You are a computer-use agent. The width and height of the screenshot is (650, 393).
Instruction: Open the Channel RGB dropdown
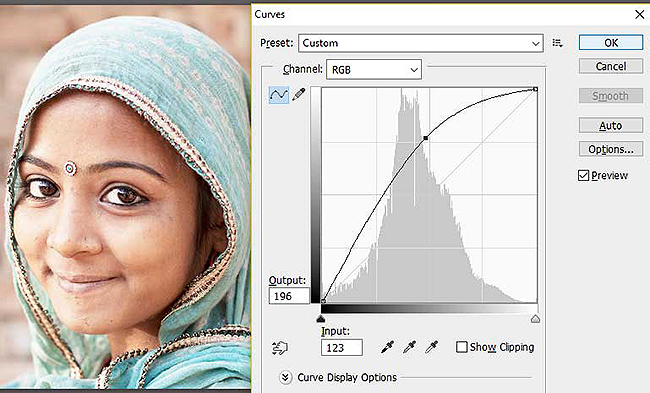coord(374,70)
